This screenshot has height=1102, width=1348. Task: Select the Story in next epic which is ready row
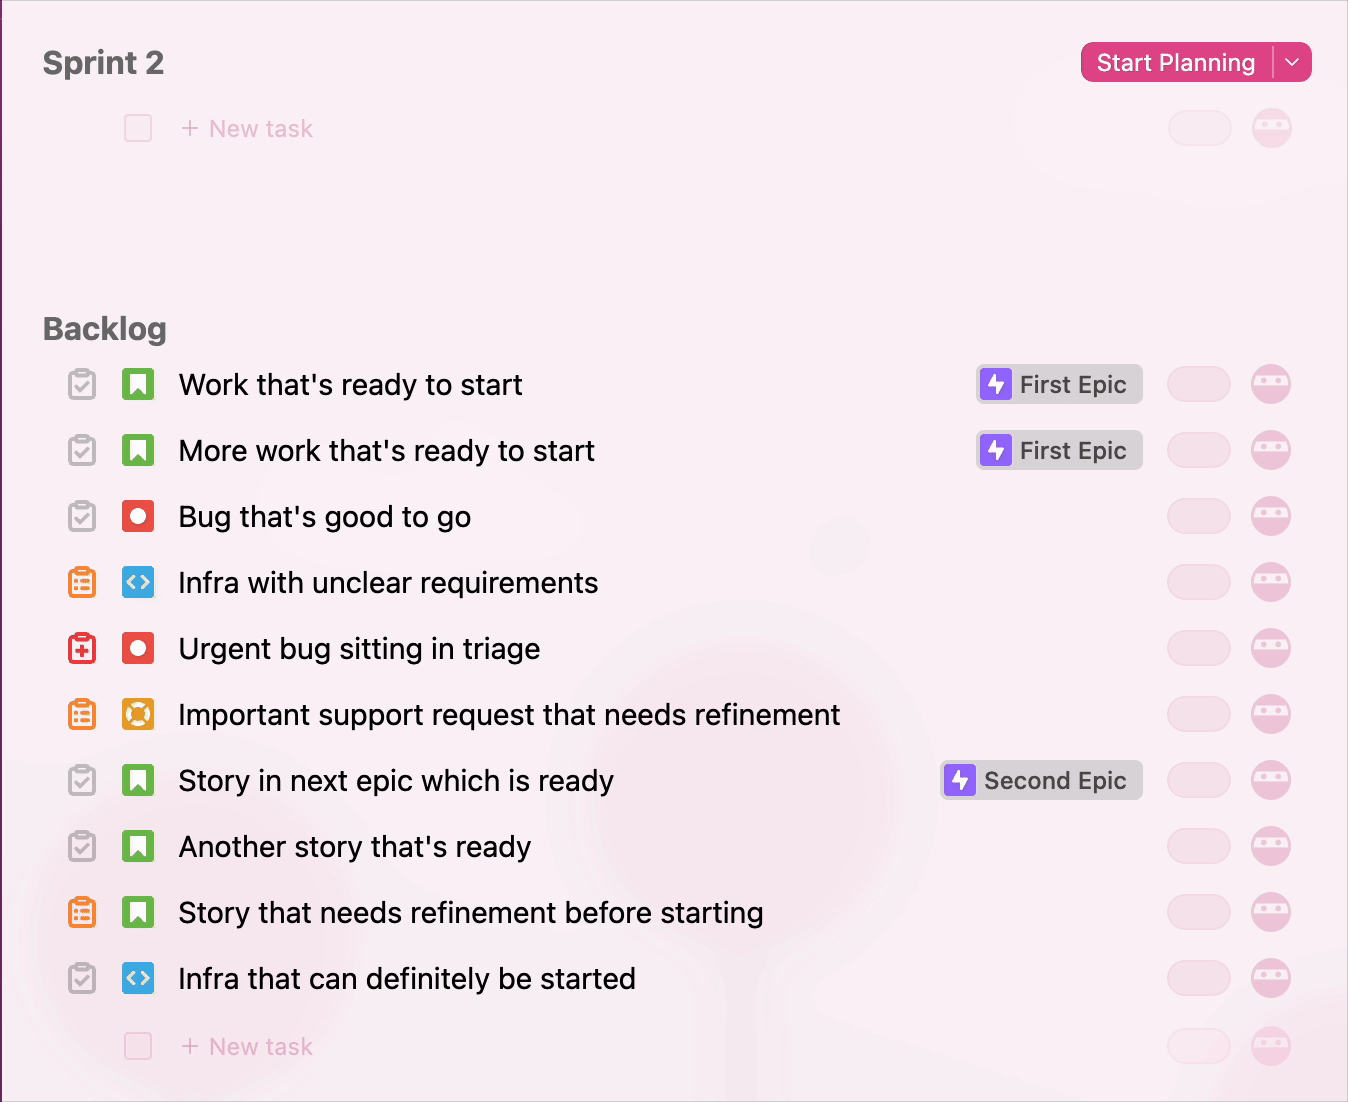coord(396,781)
